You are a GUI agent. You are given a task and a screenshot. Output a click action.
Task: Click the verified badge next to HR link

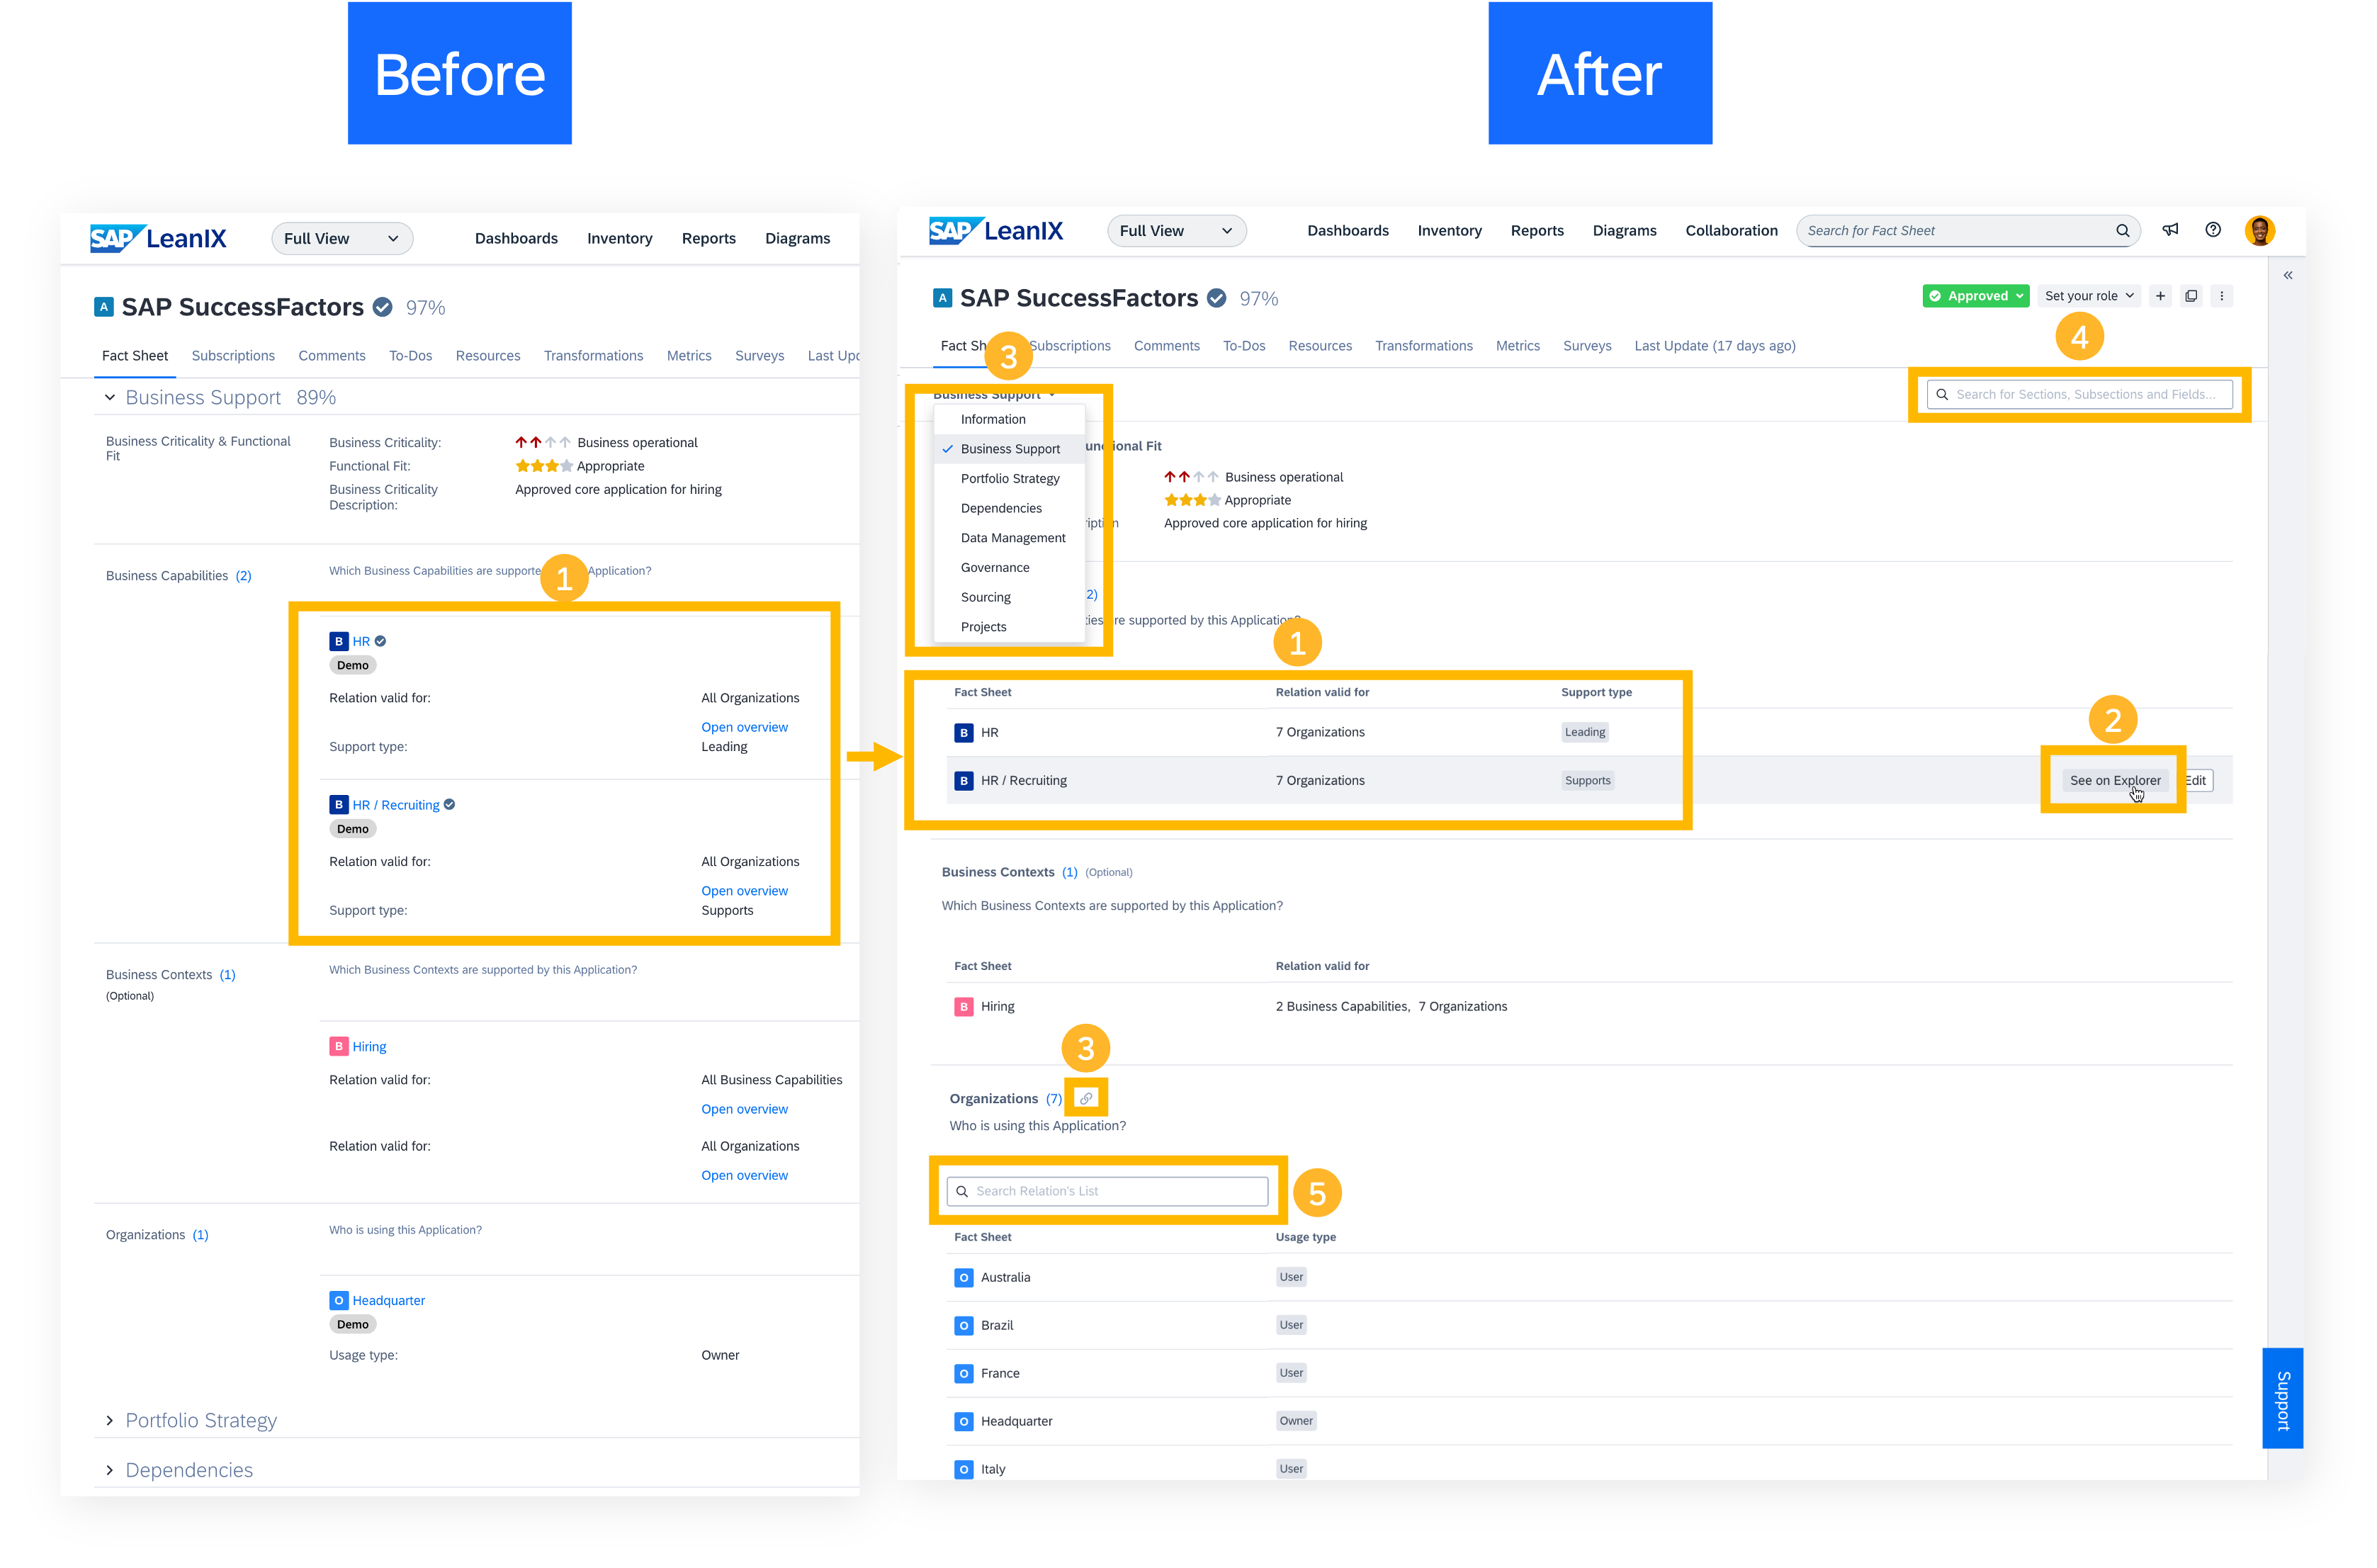(380, 641)
